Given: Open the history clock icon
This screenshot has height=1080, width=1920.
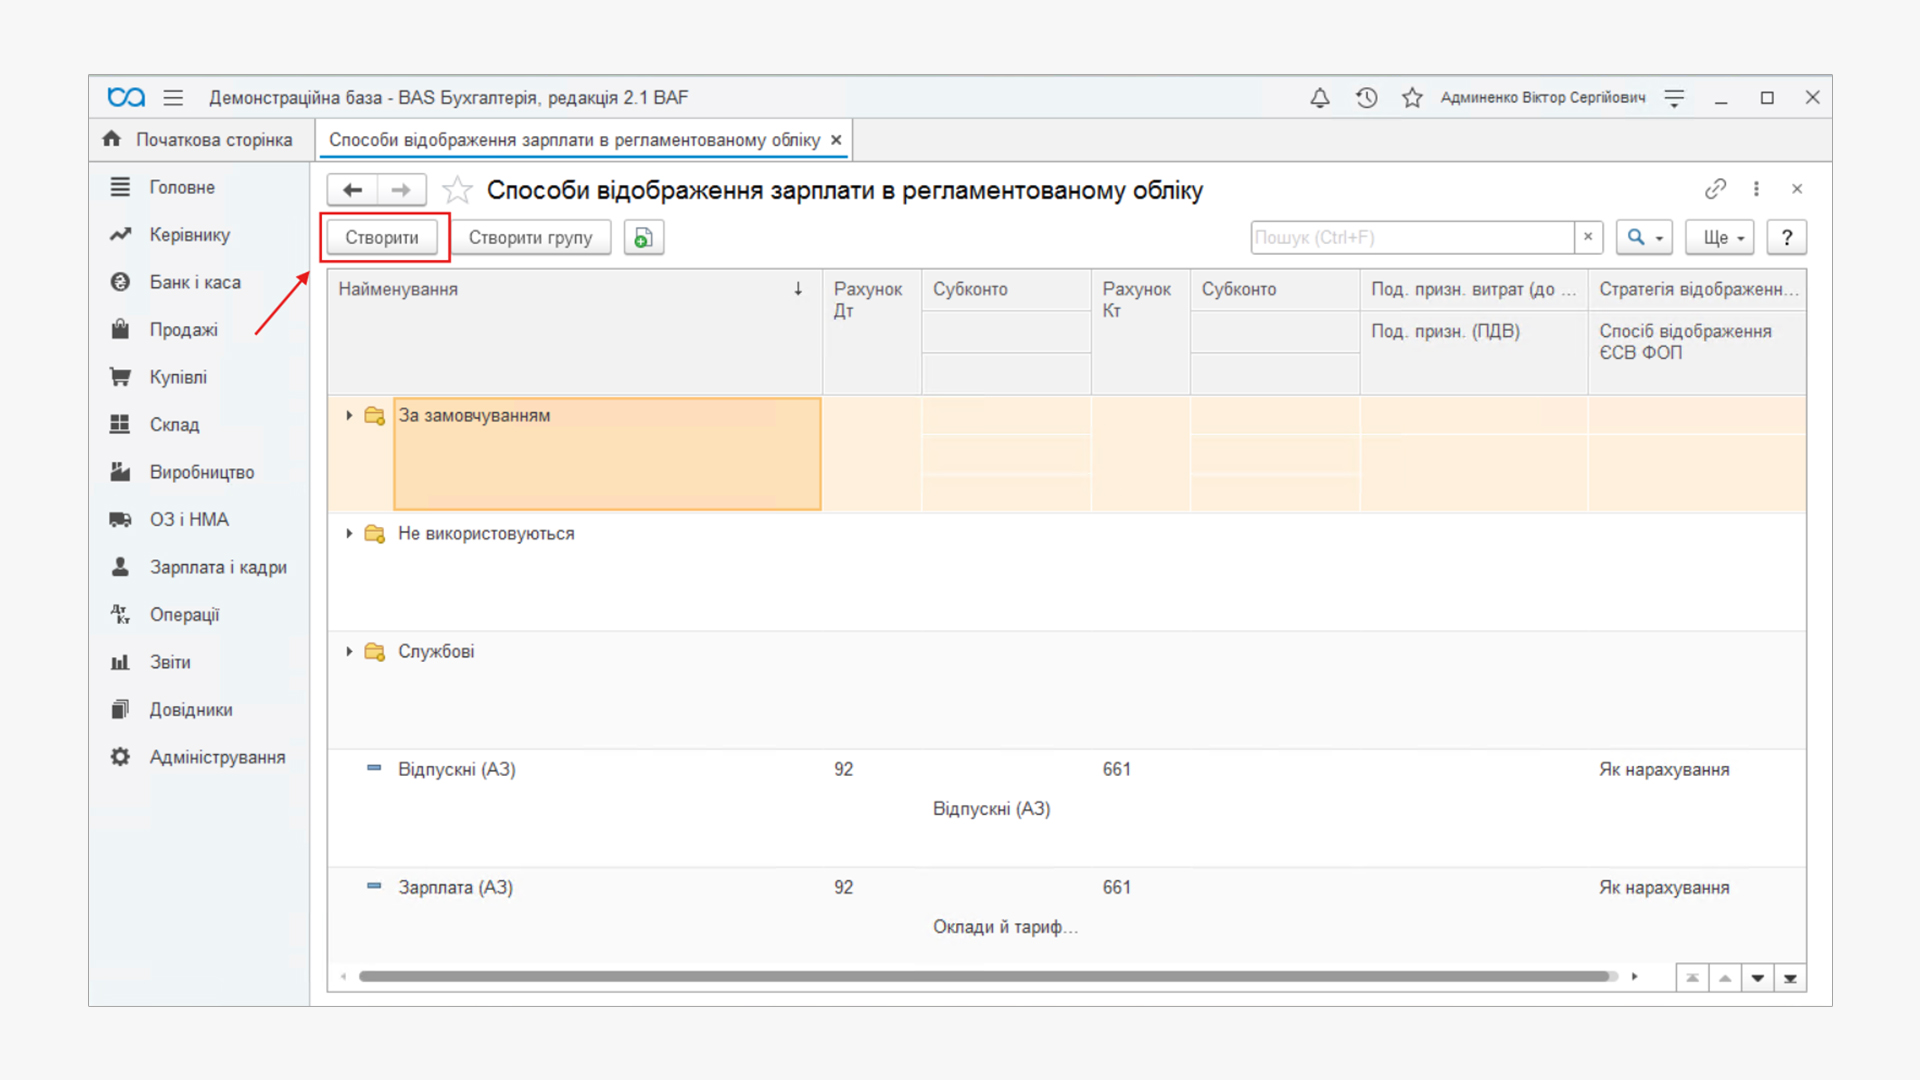Looking at the screenshot, I should click(x=1366, y=98).
